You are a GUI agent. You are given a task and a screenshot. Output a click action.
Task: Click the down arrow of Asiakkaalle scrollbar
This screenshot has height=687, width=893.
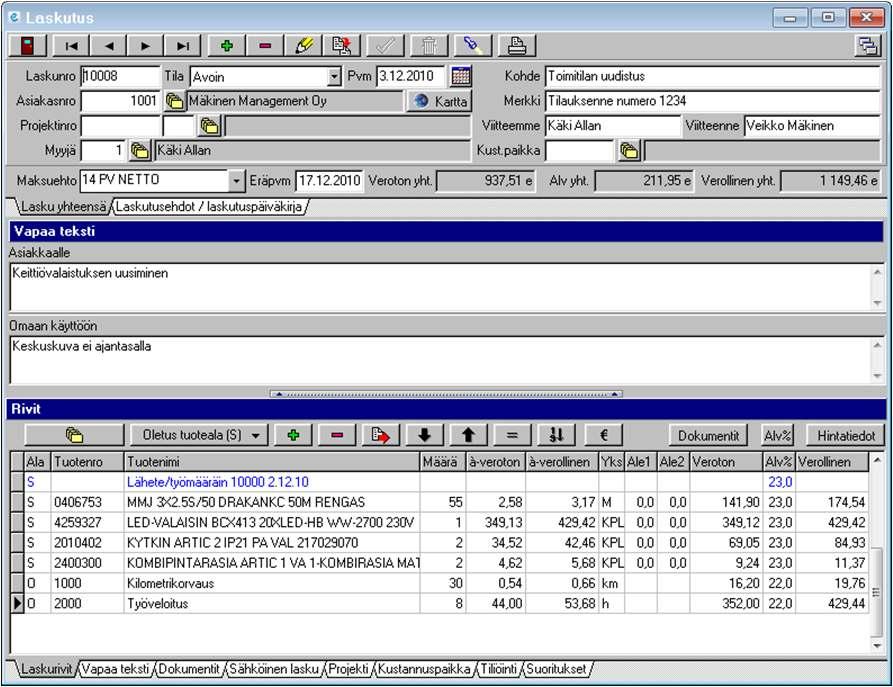pyautogui.click(x=878, y=302)
